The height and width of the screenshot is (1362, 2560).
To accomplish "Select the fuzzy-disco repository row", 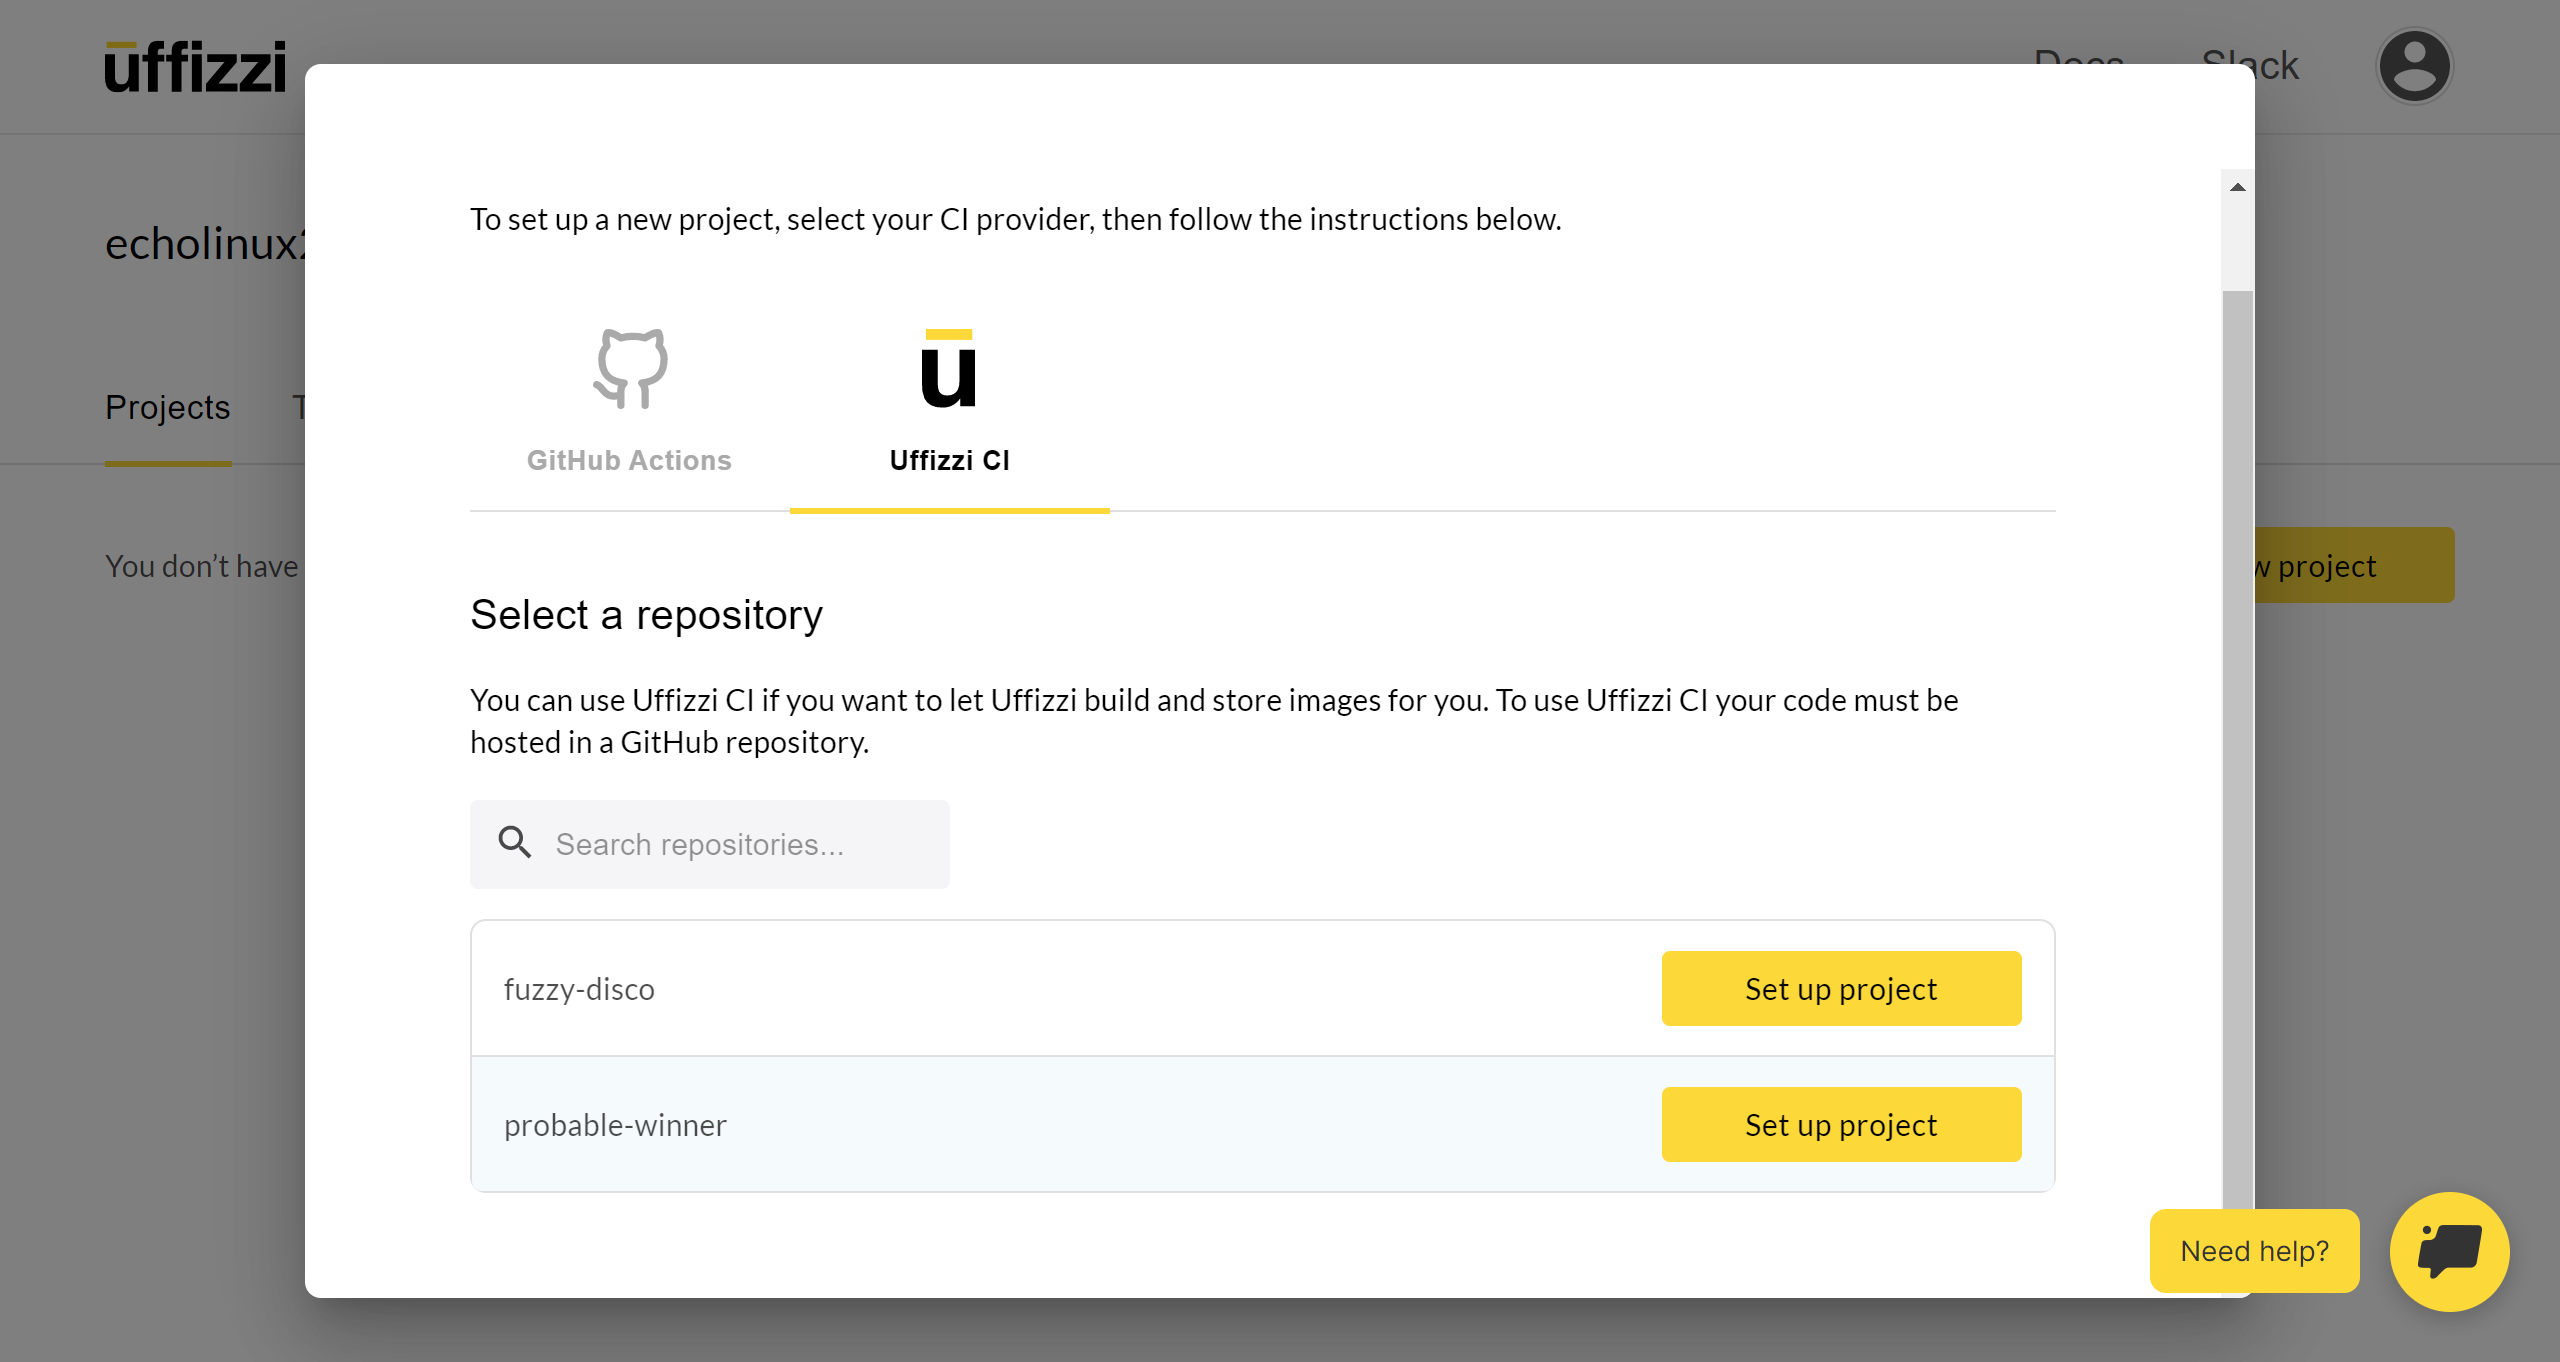I will [580, 989].
